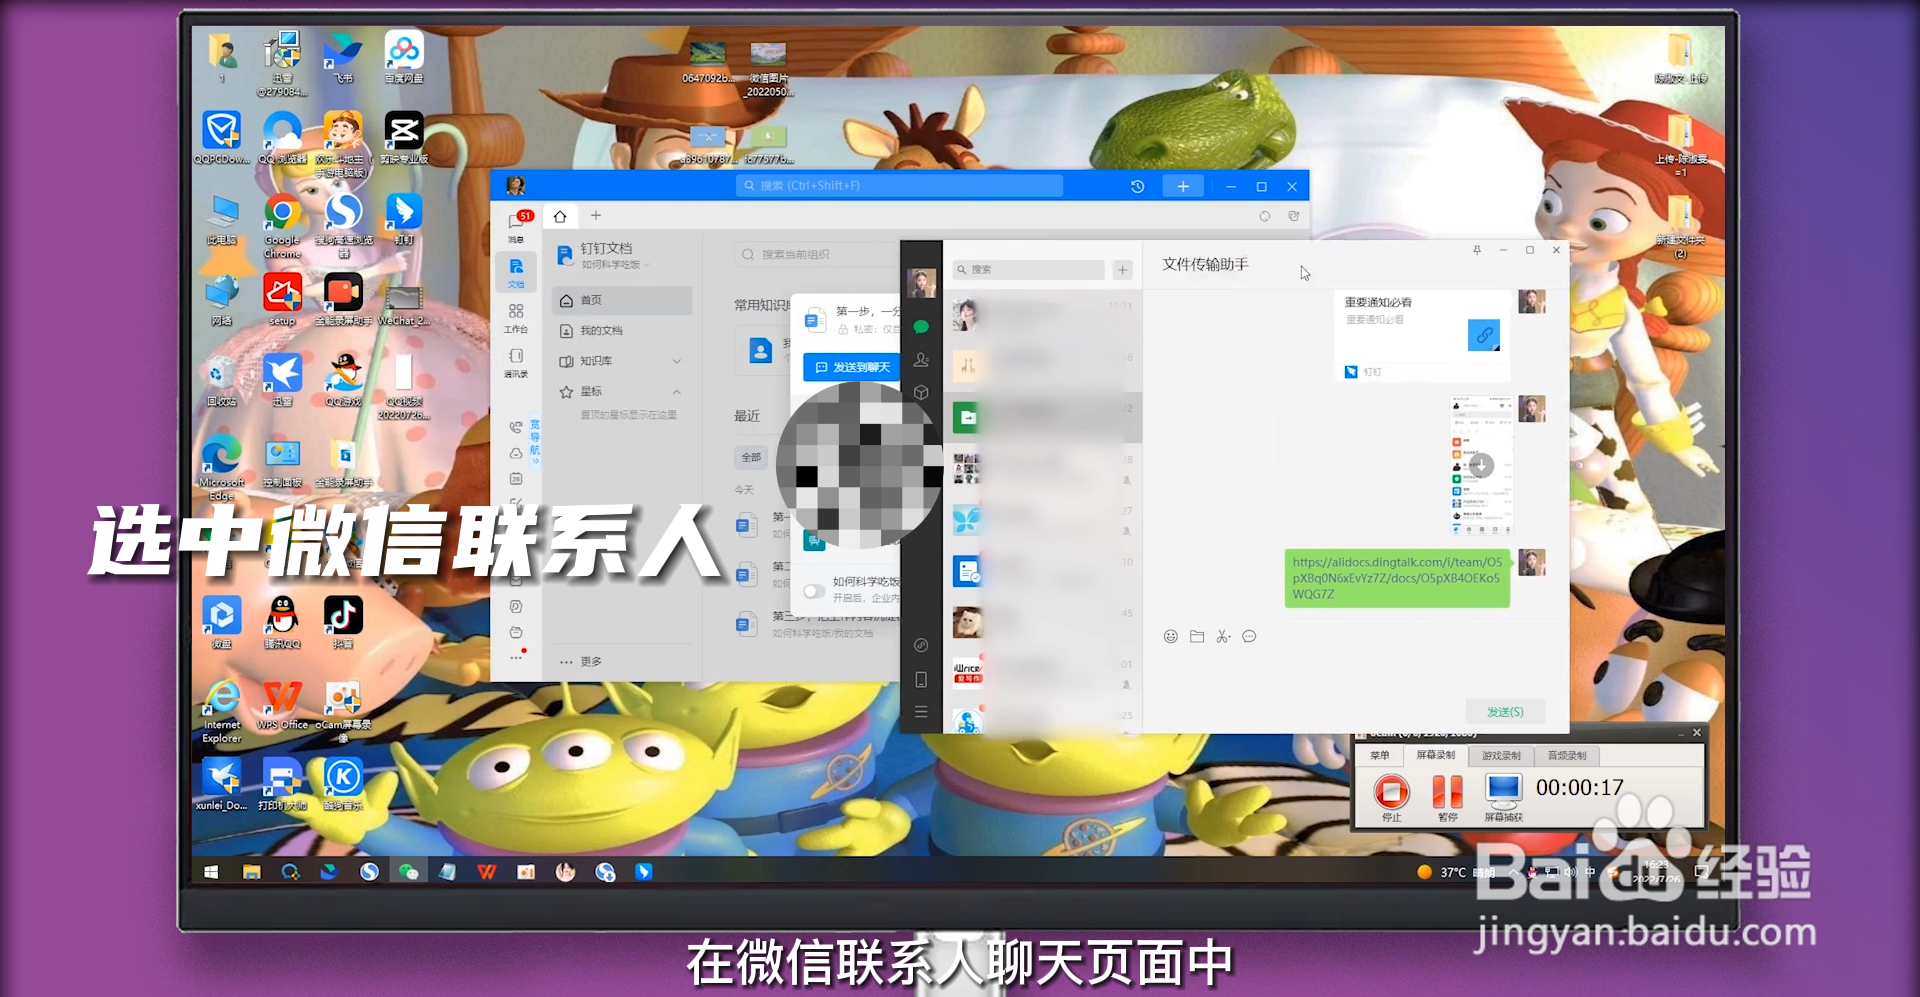Select 文档 in DingTalk sidebar

point(516,272)
